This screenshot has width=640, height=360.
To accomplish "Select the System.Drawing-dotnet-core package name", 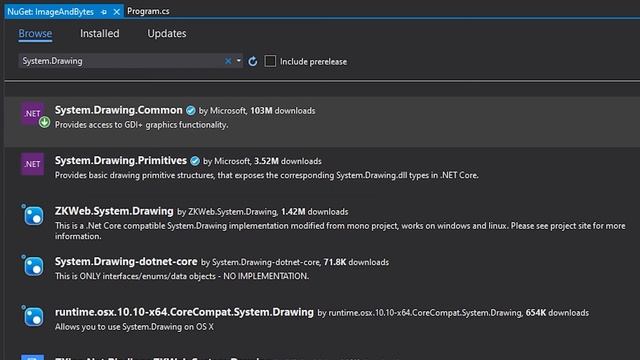I will pos(126,262).
